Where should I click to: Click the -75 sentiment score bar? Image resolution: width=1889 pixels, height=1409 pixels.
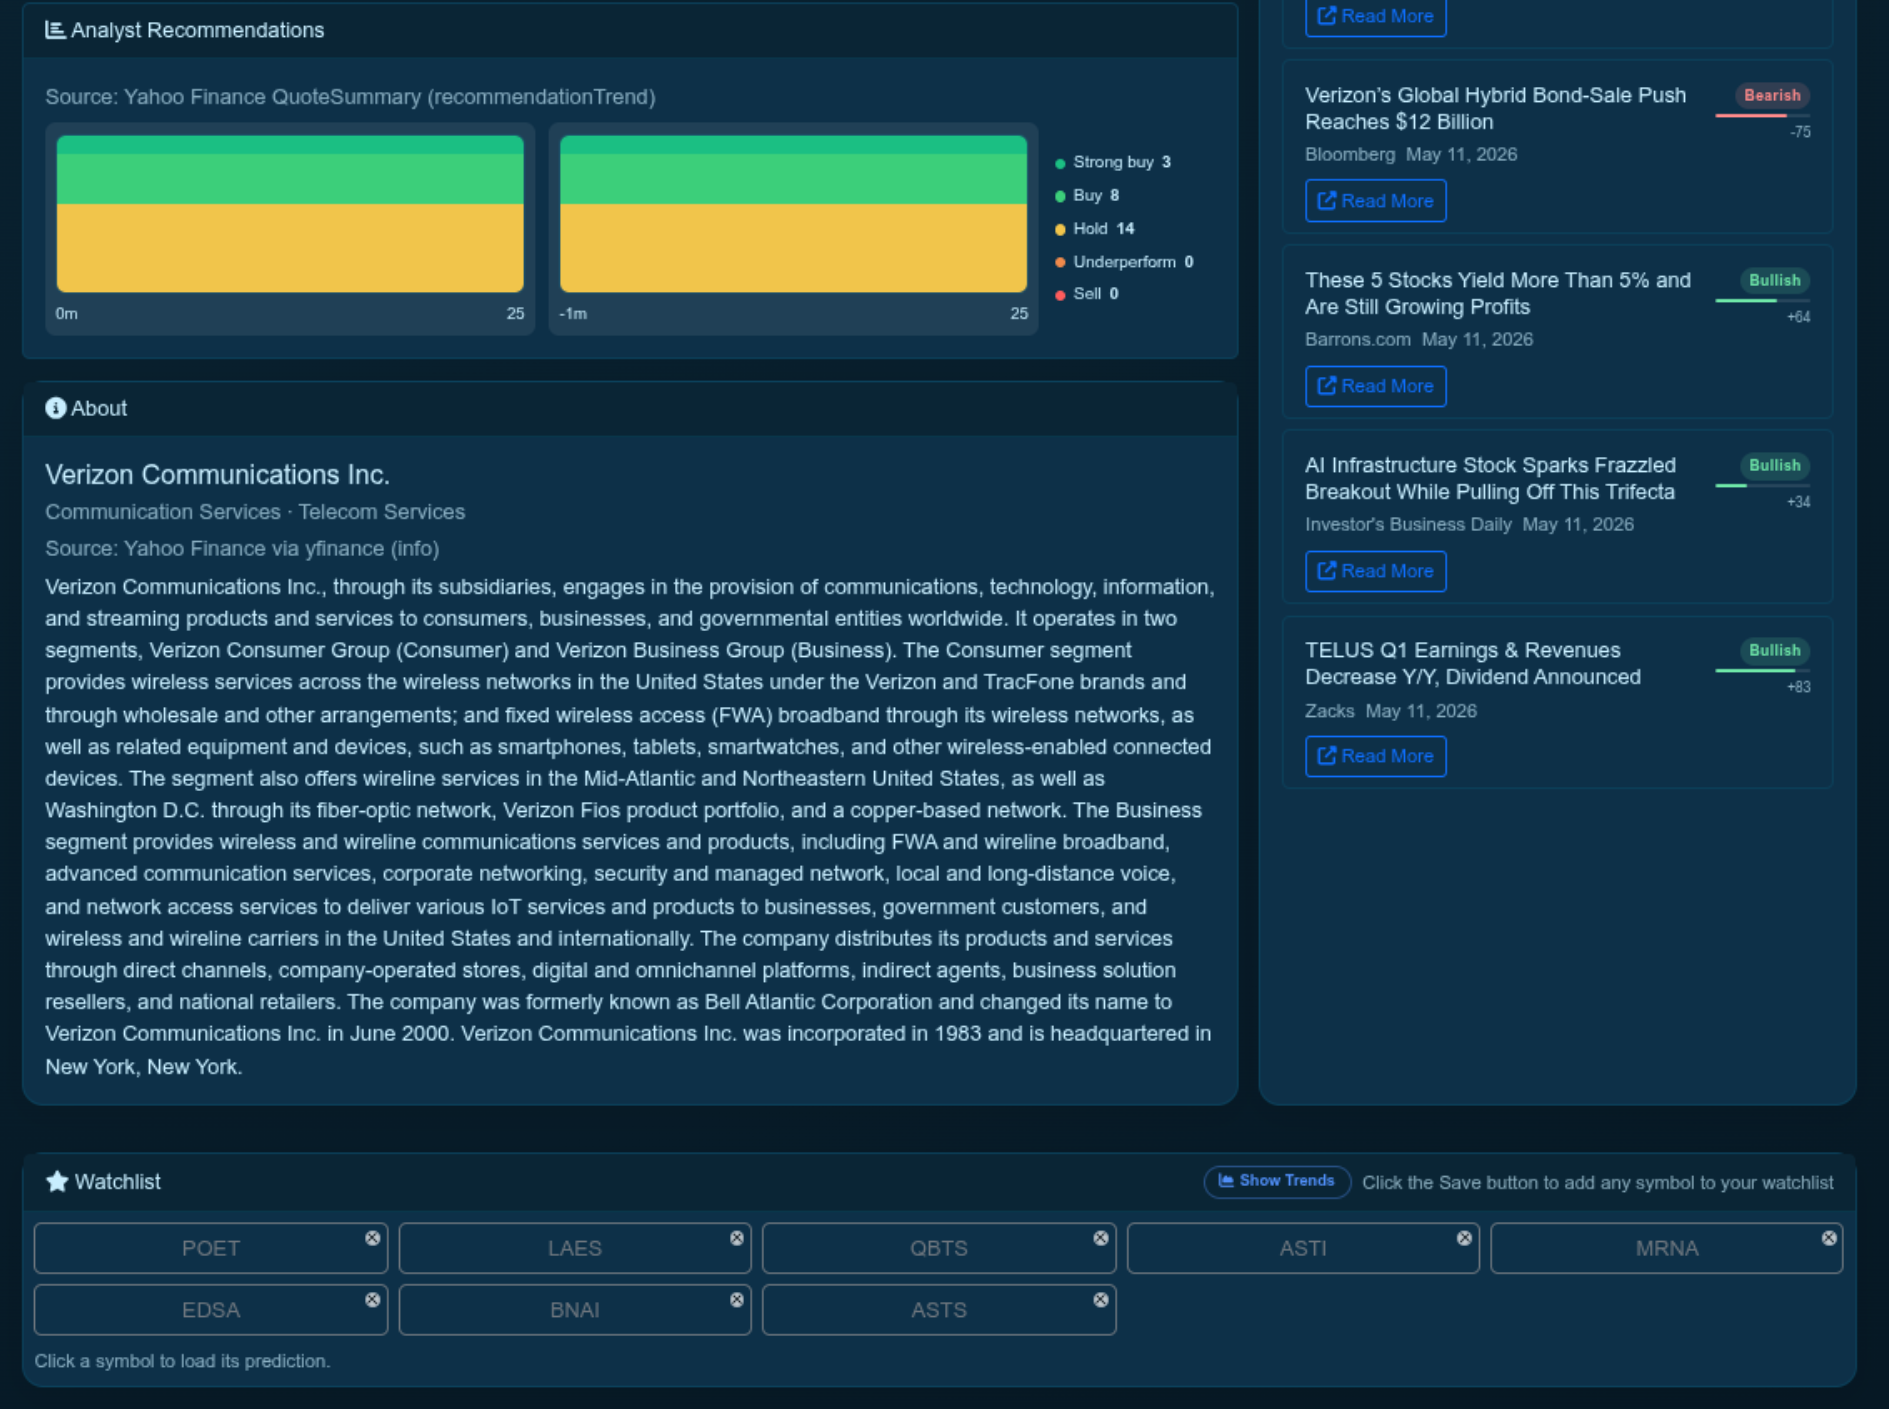1763,116
